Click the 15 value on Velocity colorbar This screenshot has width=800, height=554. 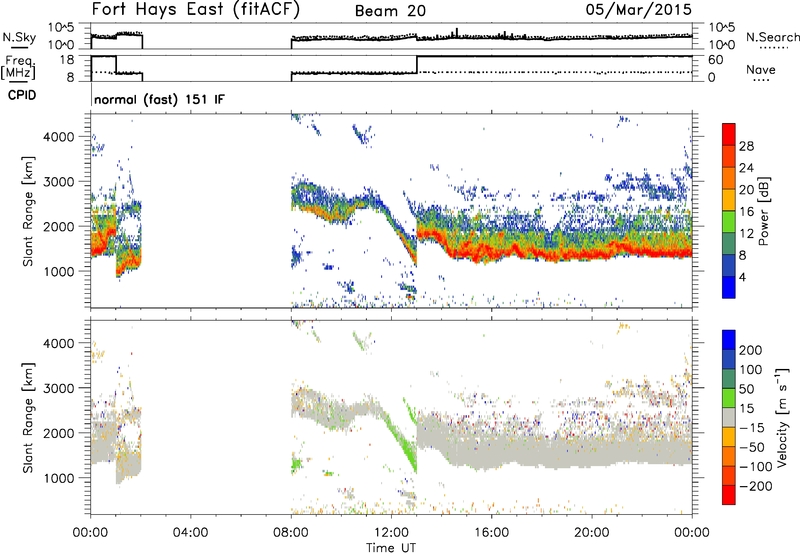coord(746,409)
